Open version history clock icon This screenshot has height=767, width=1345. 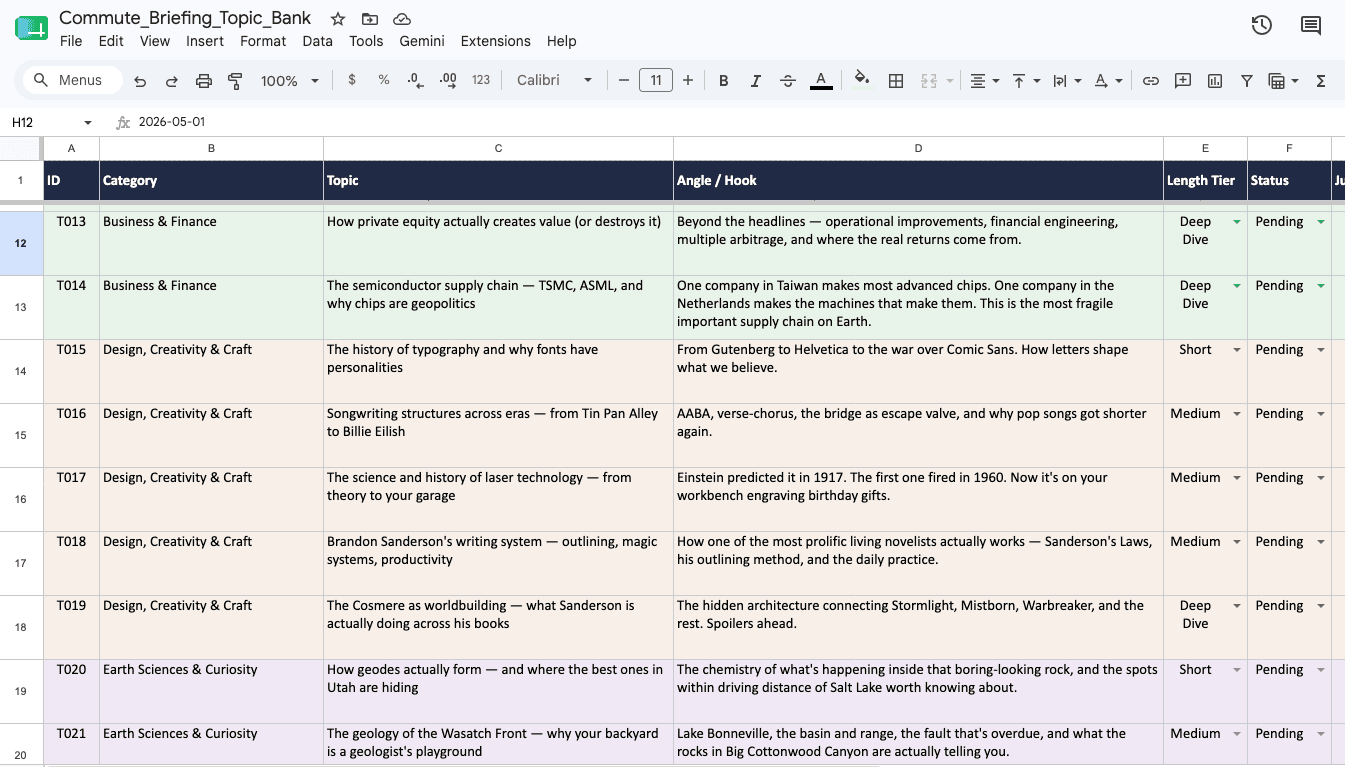pos(1262,26)
